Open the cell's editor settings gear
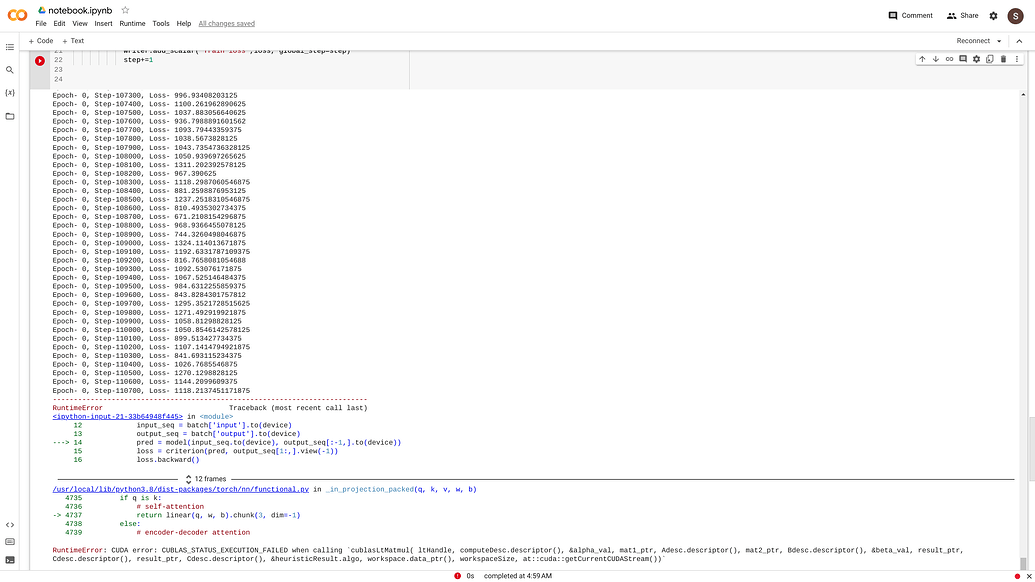 click(976, 59)
